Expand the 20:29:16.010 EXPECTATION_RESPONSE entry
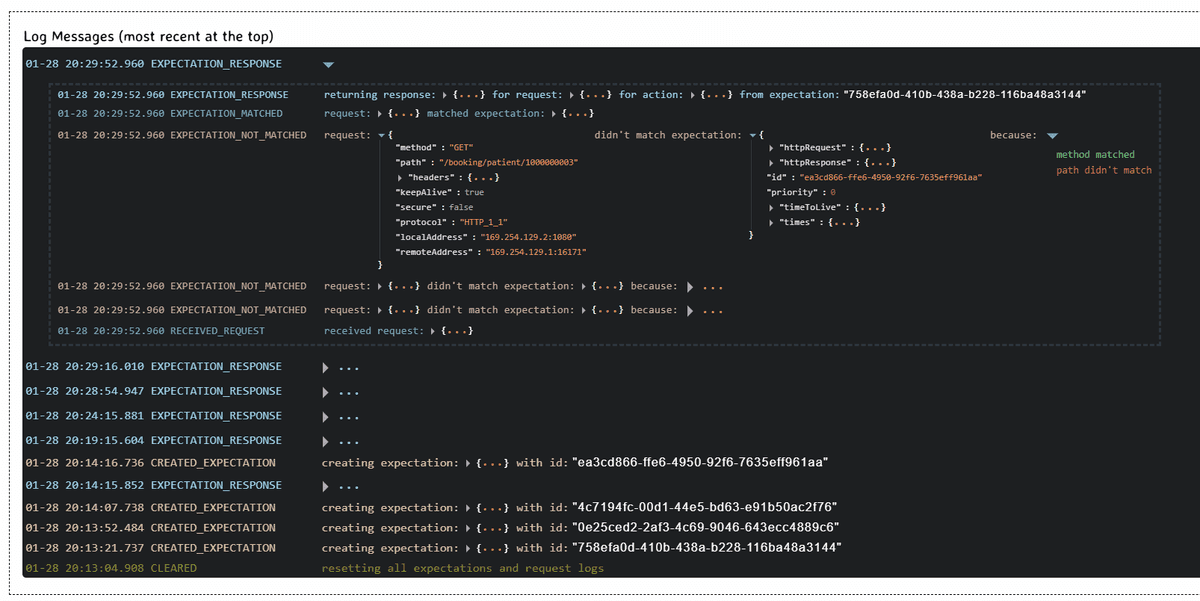Image resolution: width=1200 pixels, height=601 pixels. 325,366
